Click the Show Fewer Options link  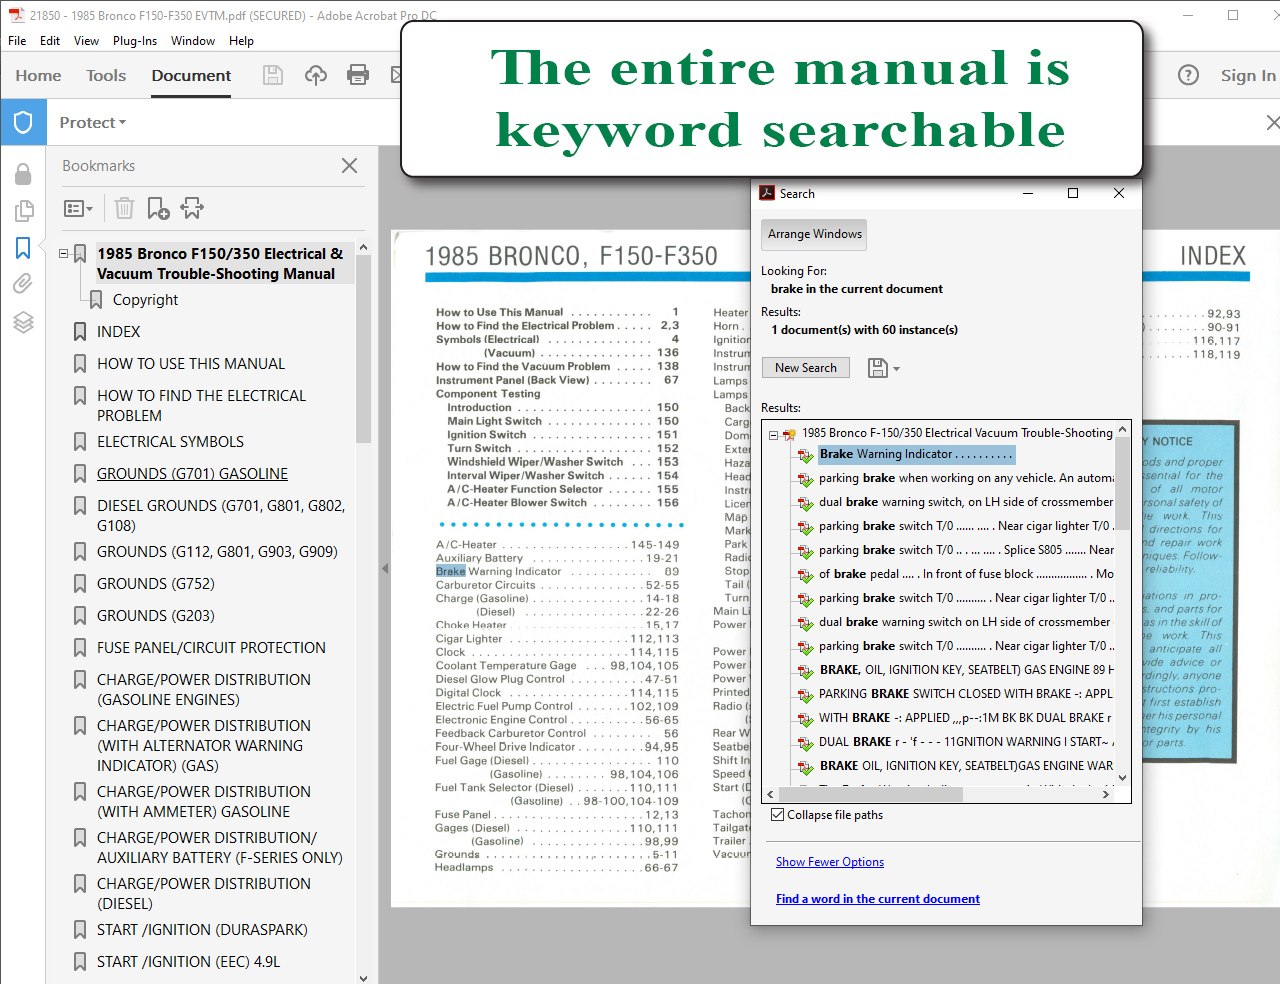[830, 862]
